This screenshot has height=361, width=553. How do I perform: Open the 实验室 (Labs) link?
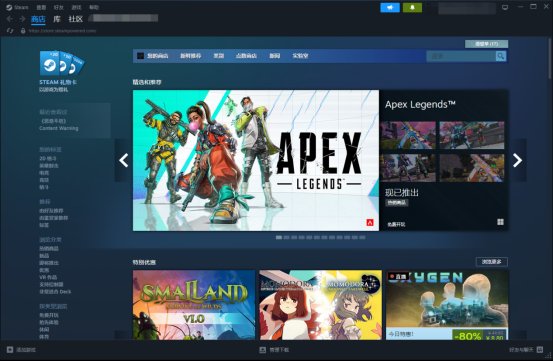300,56
